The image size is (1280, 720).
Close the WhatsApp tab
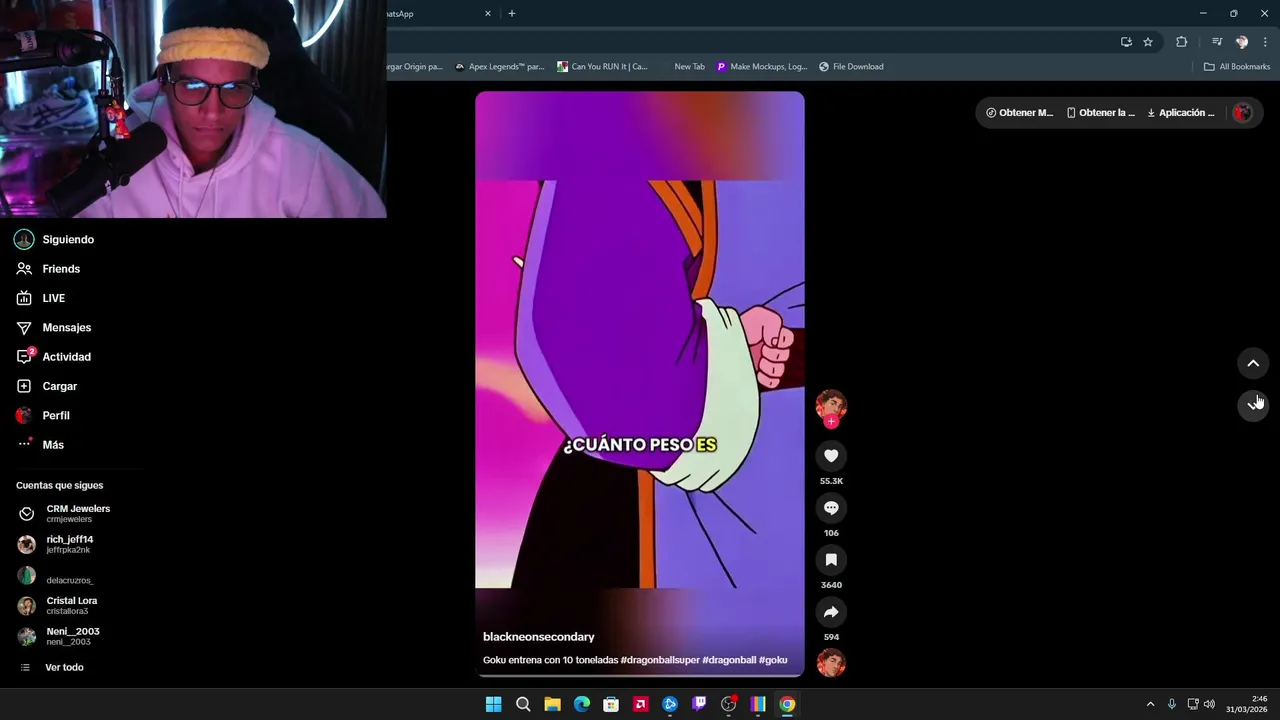[488, 14]
